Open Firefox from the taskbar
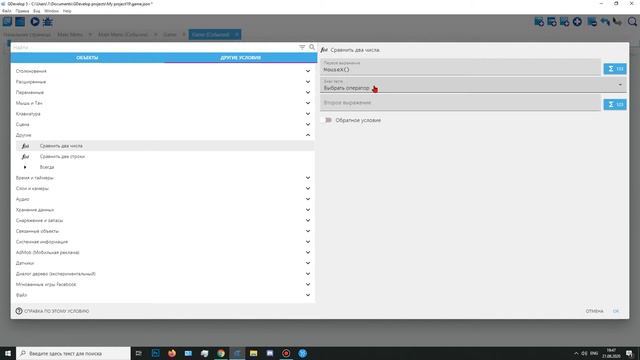Screen dimensions: 640x360 click(x=172, y=353)
